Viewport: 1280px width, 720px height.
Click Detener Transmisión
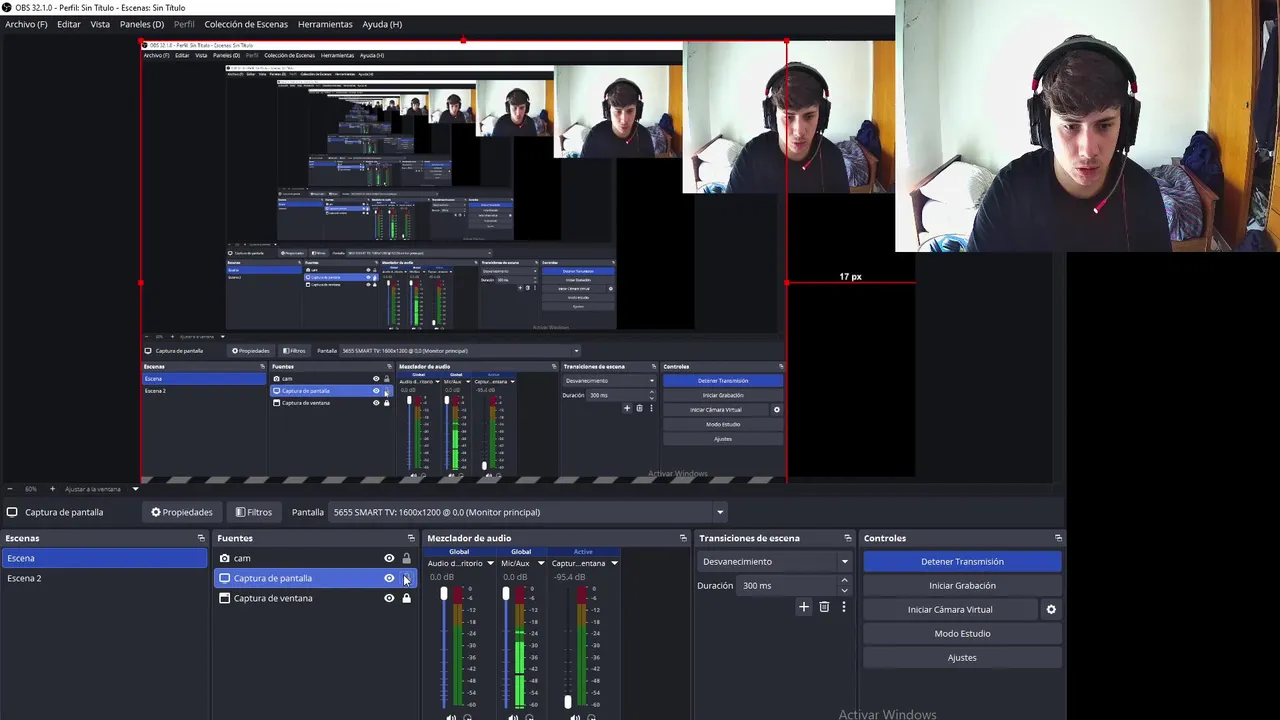pyautogui.click(x=962, y=561)
